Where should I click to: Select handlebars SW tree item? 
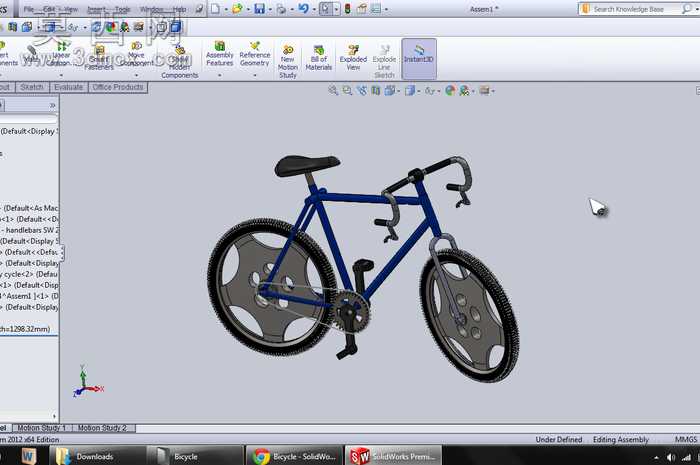29,230
